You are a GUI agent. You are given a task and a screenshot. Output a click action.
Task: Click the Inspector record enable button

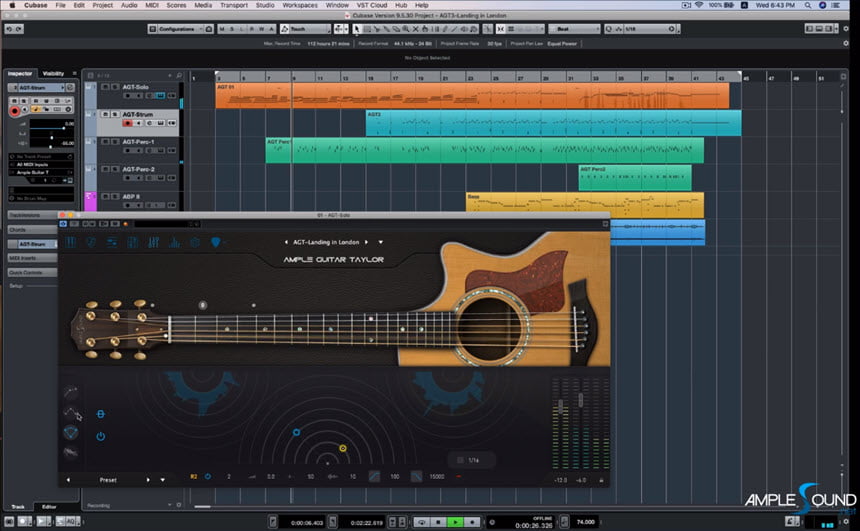click(x=15, y=111)
